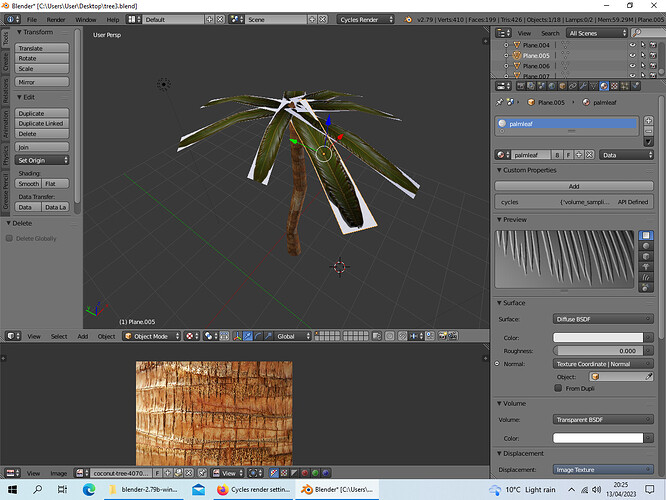The width and height of the screenshot is (666, 500).
Task: Open the Particles properties tab icon
Action: click(625, 86)
